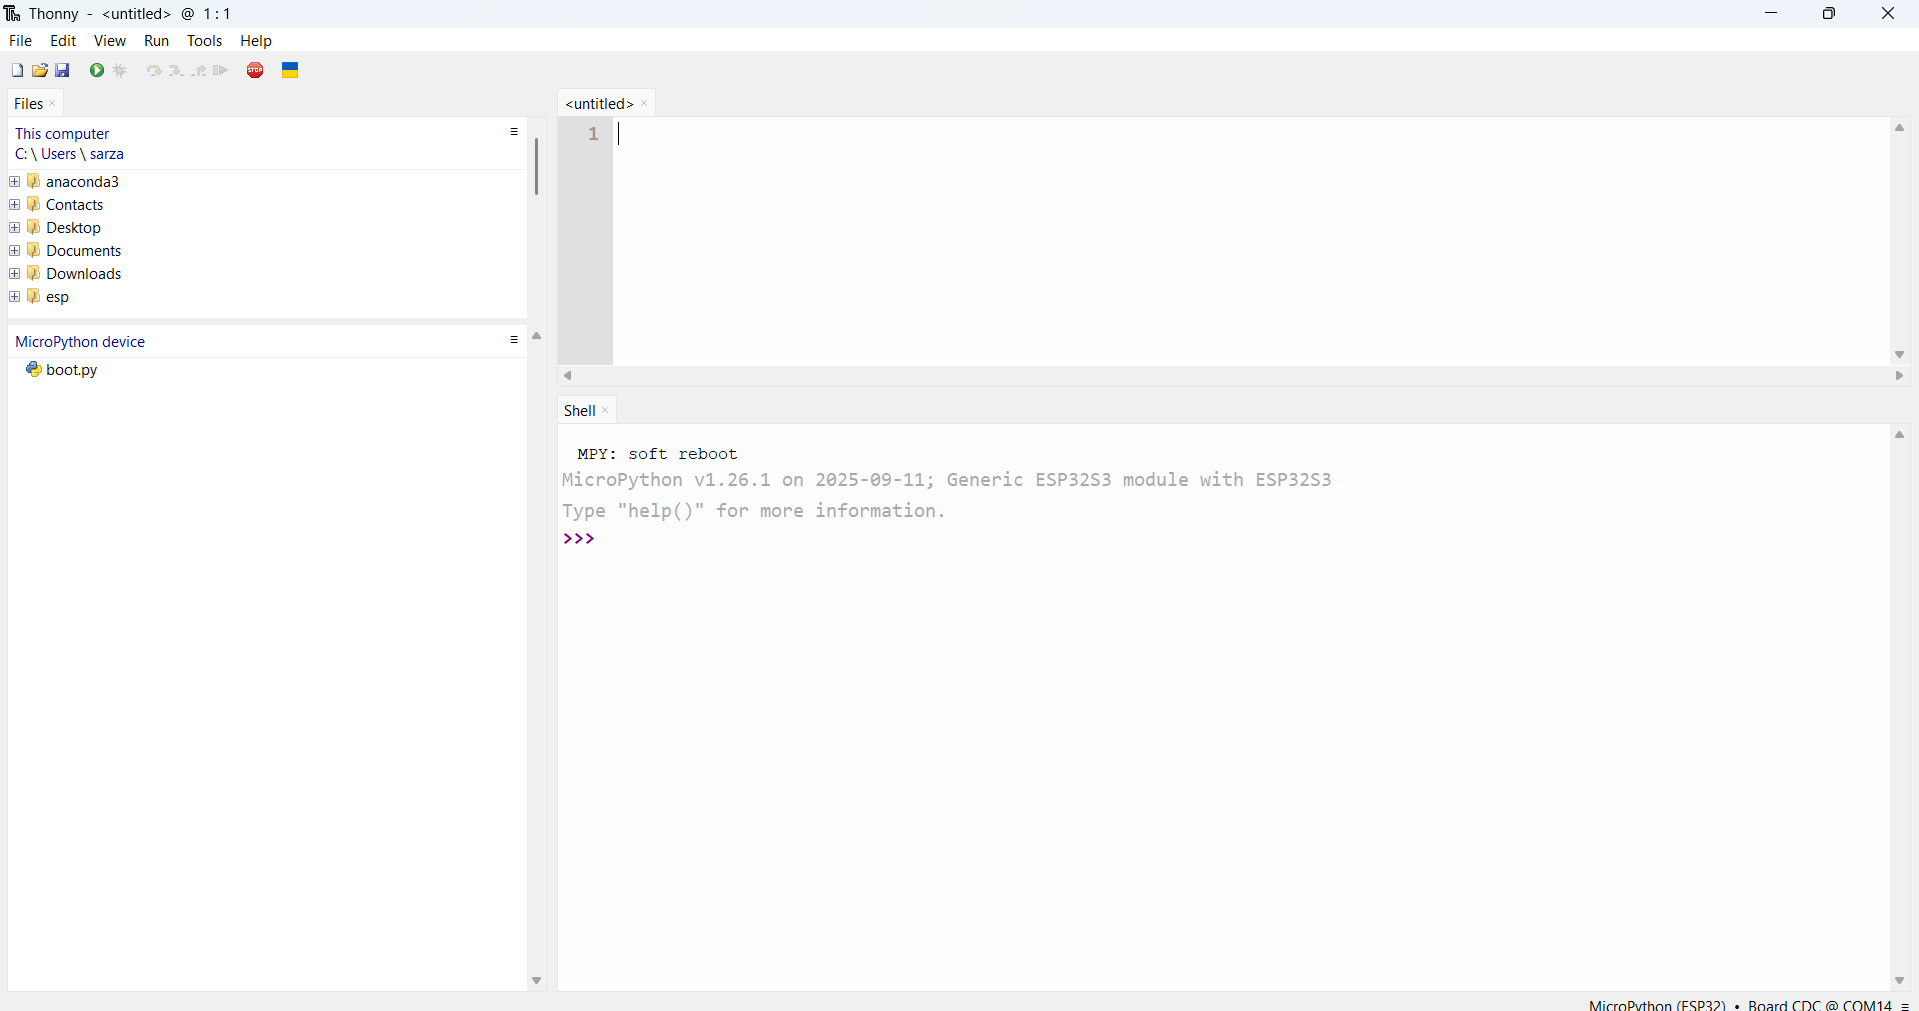The height and width of the screenshot is (1011, 1919).
Task: Expand the Downloads folder node
Action: click(x=15, y=274)
